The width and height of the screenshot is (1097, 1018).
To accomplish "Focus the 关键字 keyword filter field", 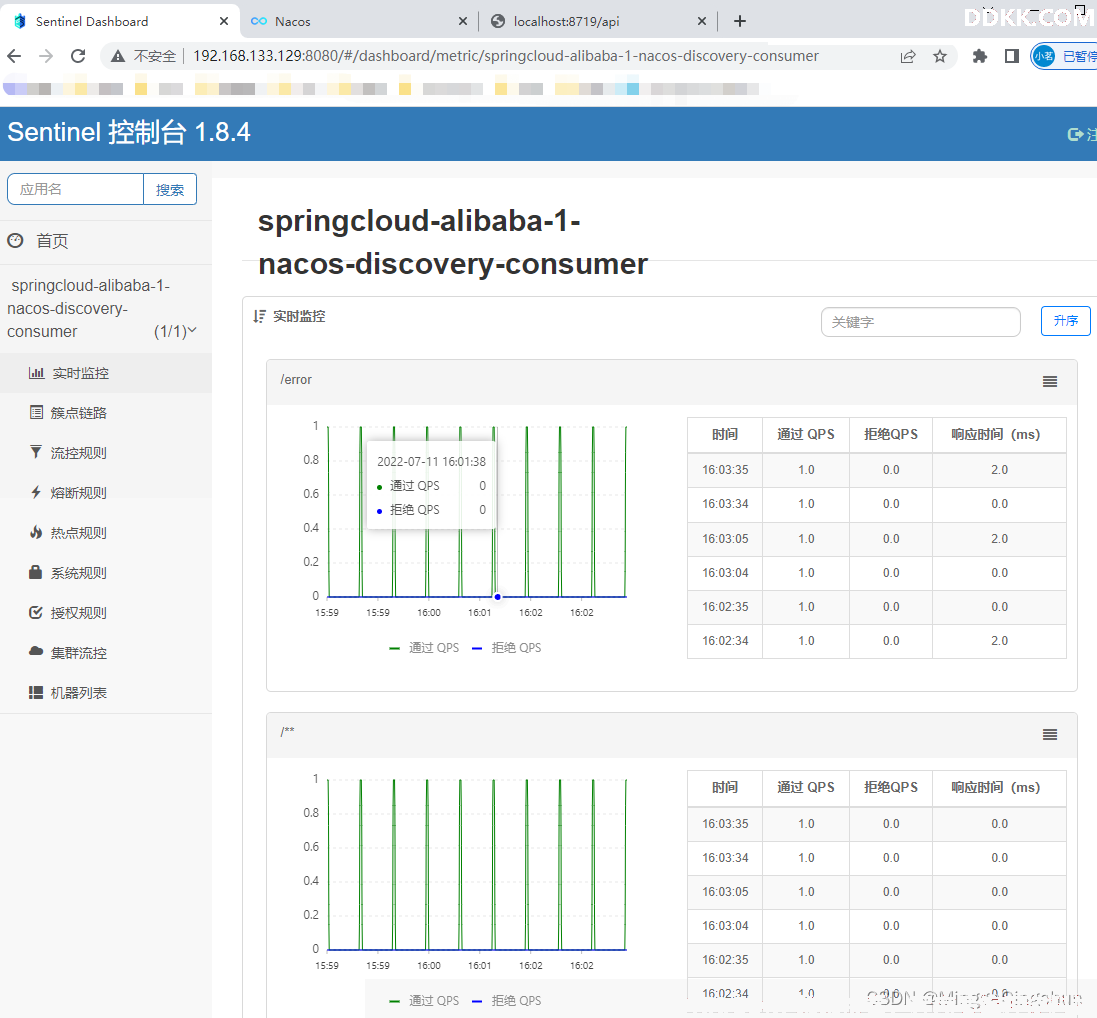I will click(921, 322).
